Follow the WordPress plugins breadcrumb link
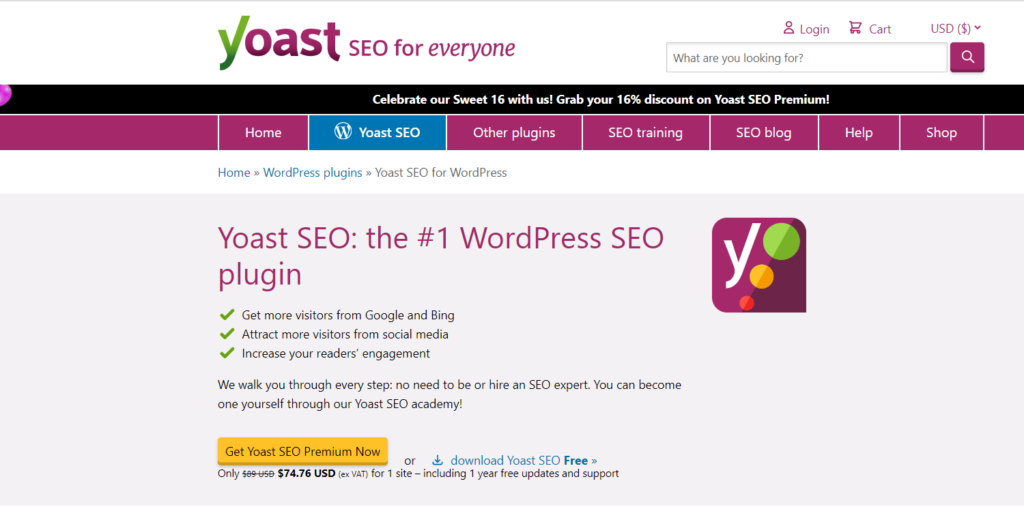 [312, 172]
